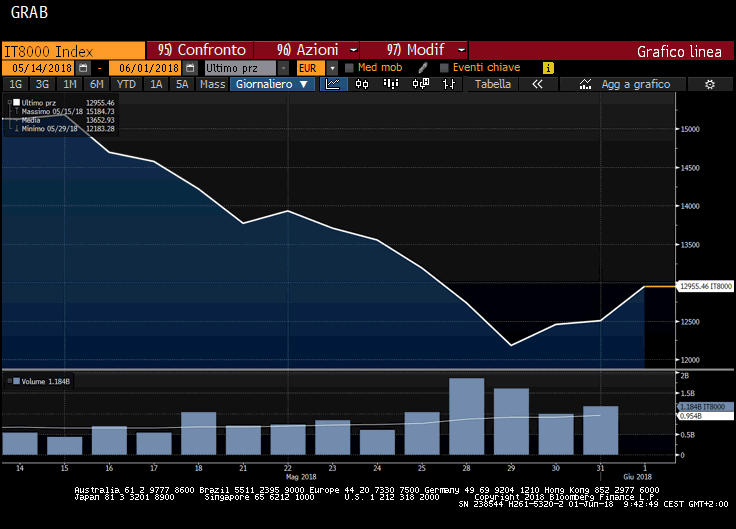Open calendar picker for end date 06/01/2018
The image size is (736, 529).
pyautogui.click(x=188, y=68)
